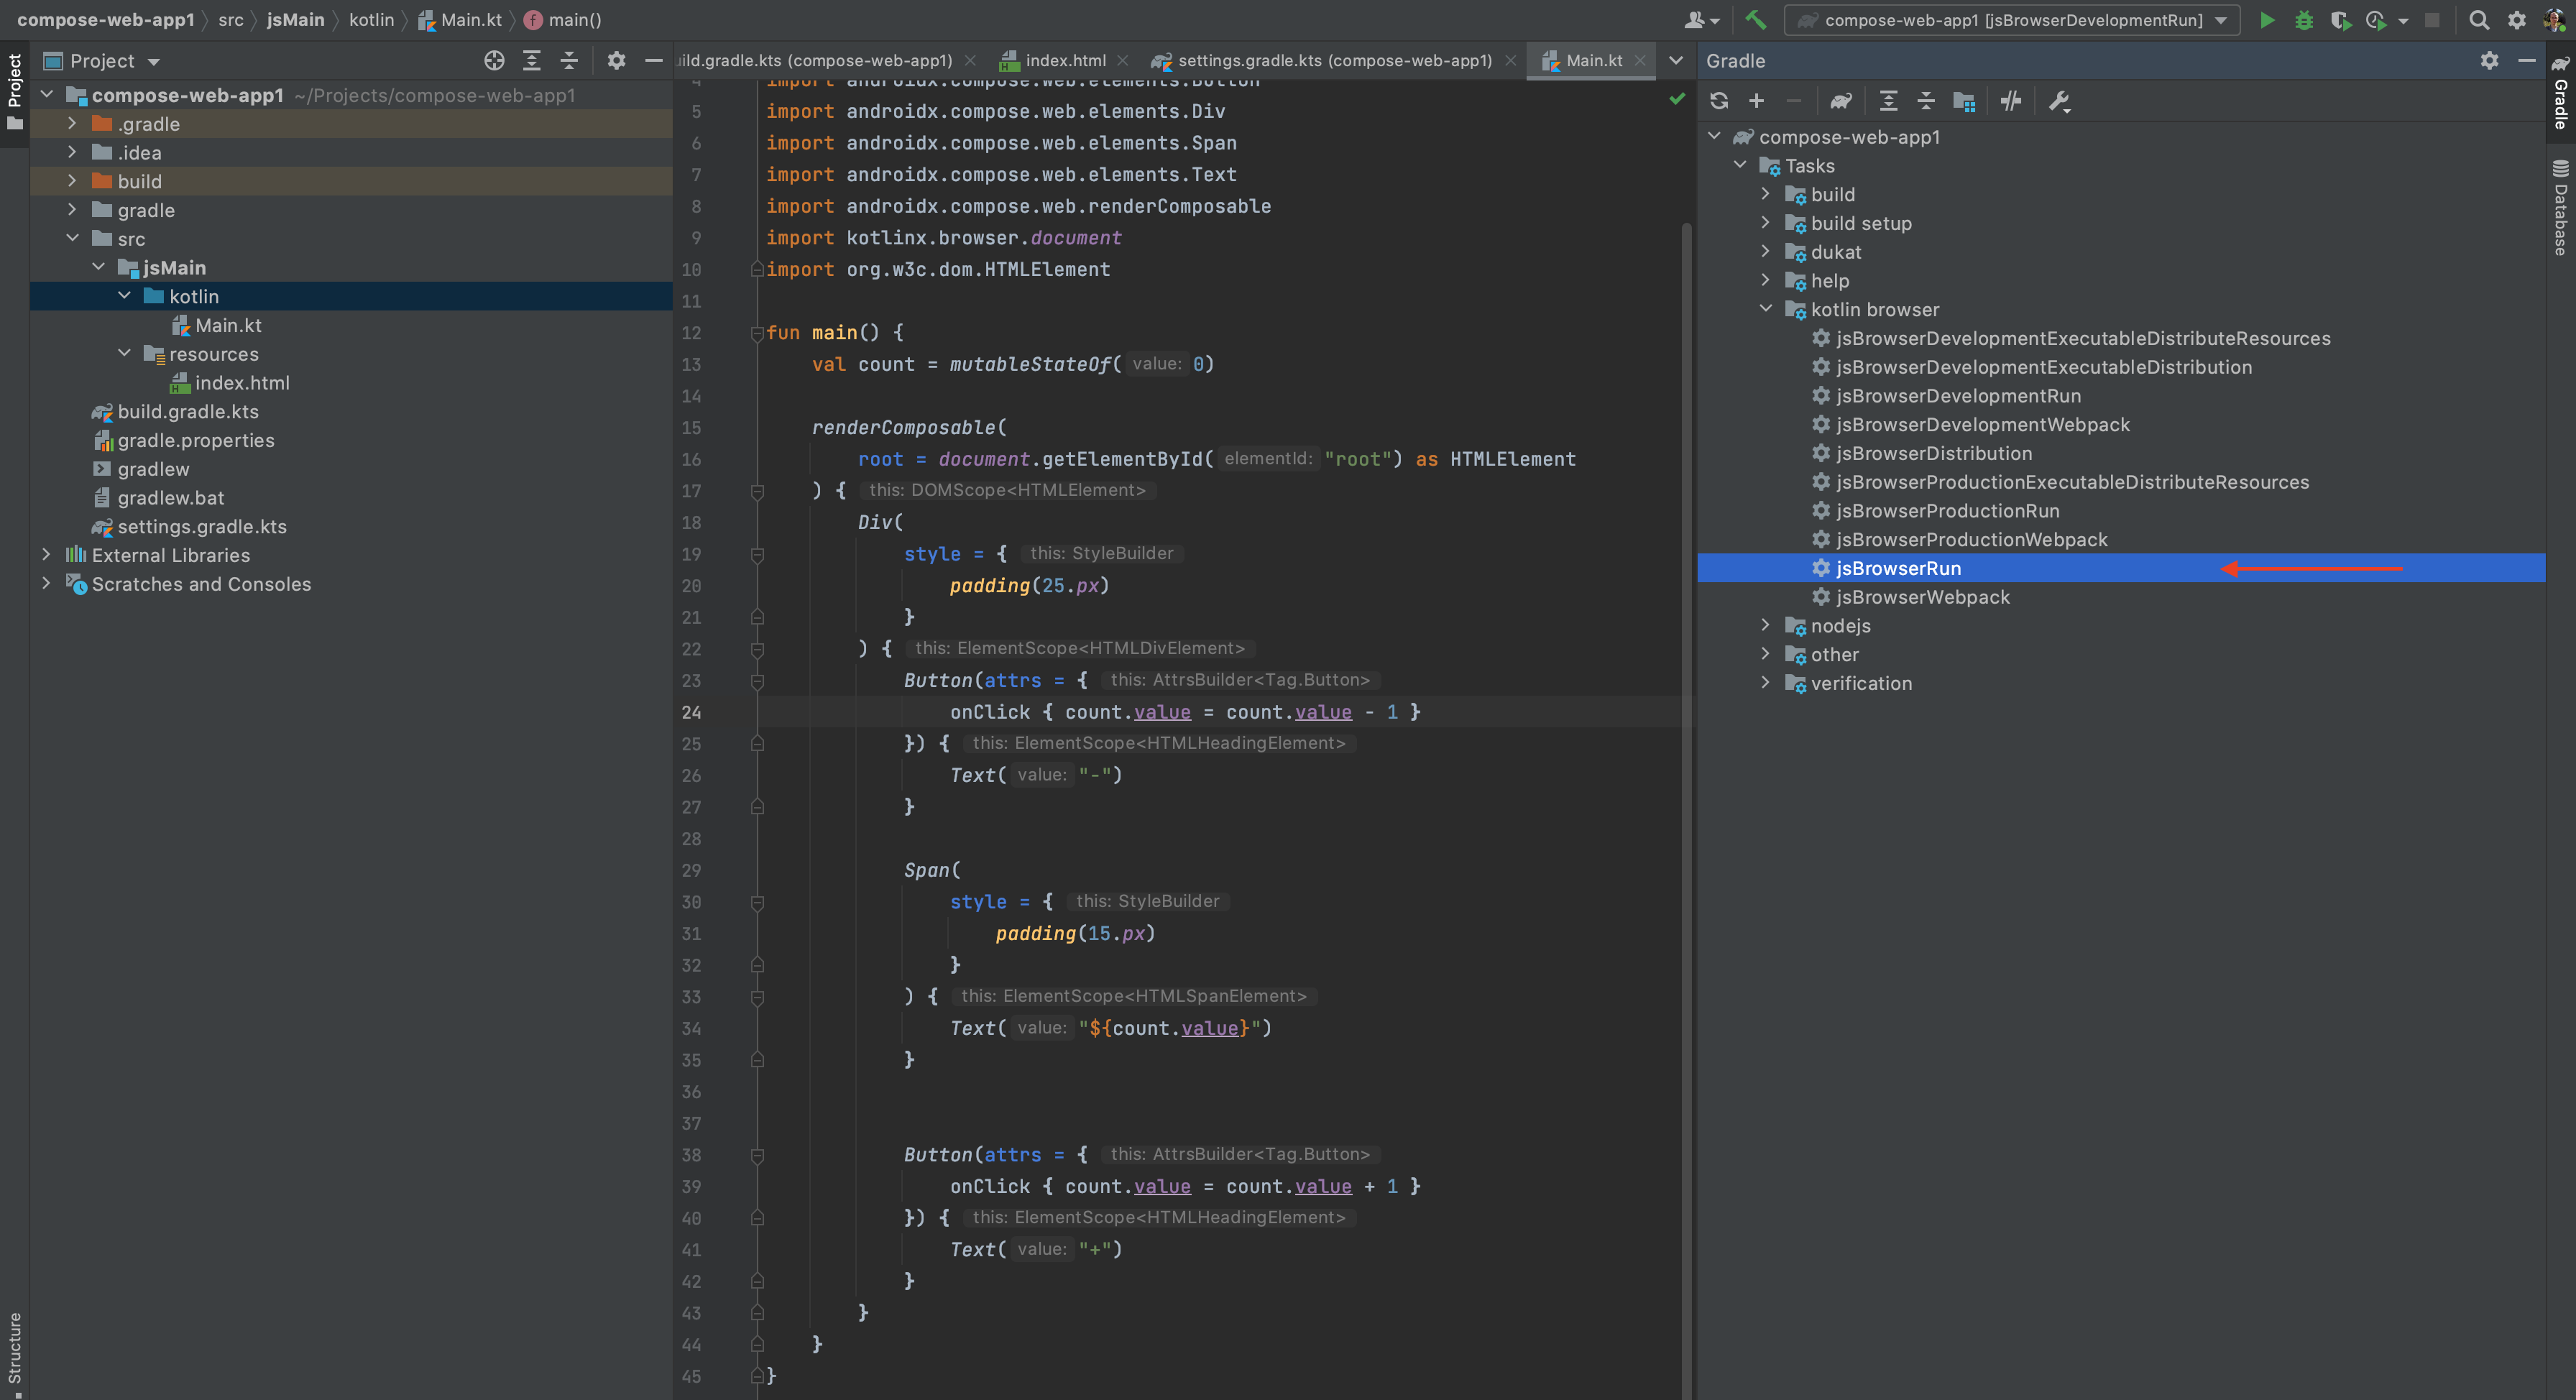The width and height of the screenshot is (2576, 1400).
Task: Toggle the Gradle side tool window
Action: (x=2561, y=95)
